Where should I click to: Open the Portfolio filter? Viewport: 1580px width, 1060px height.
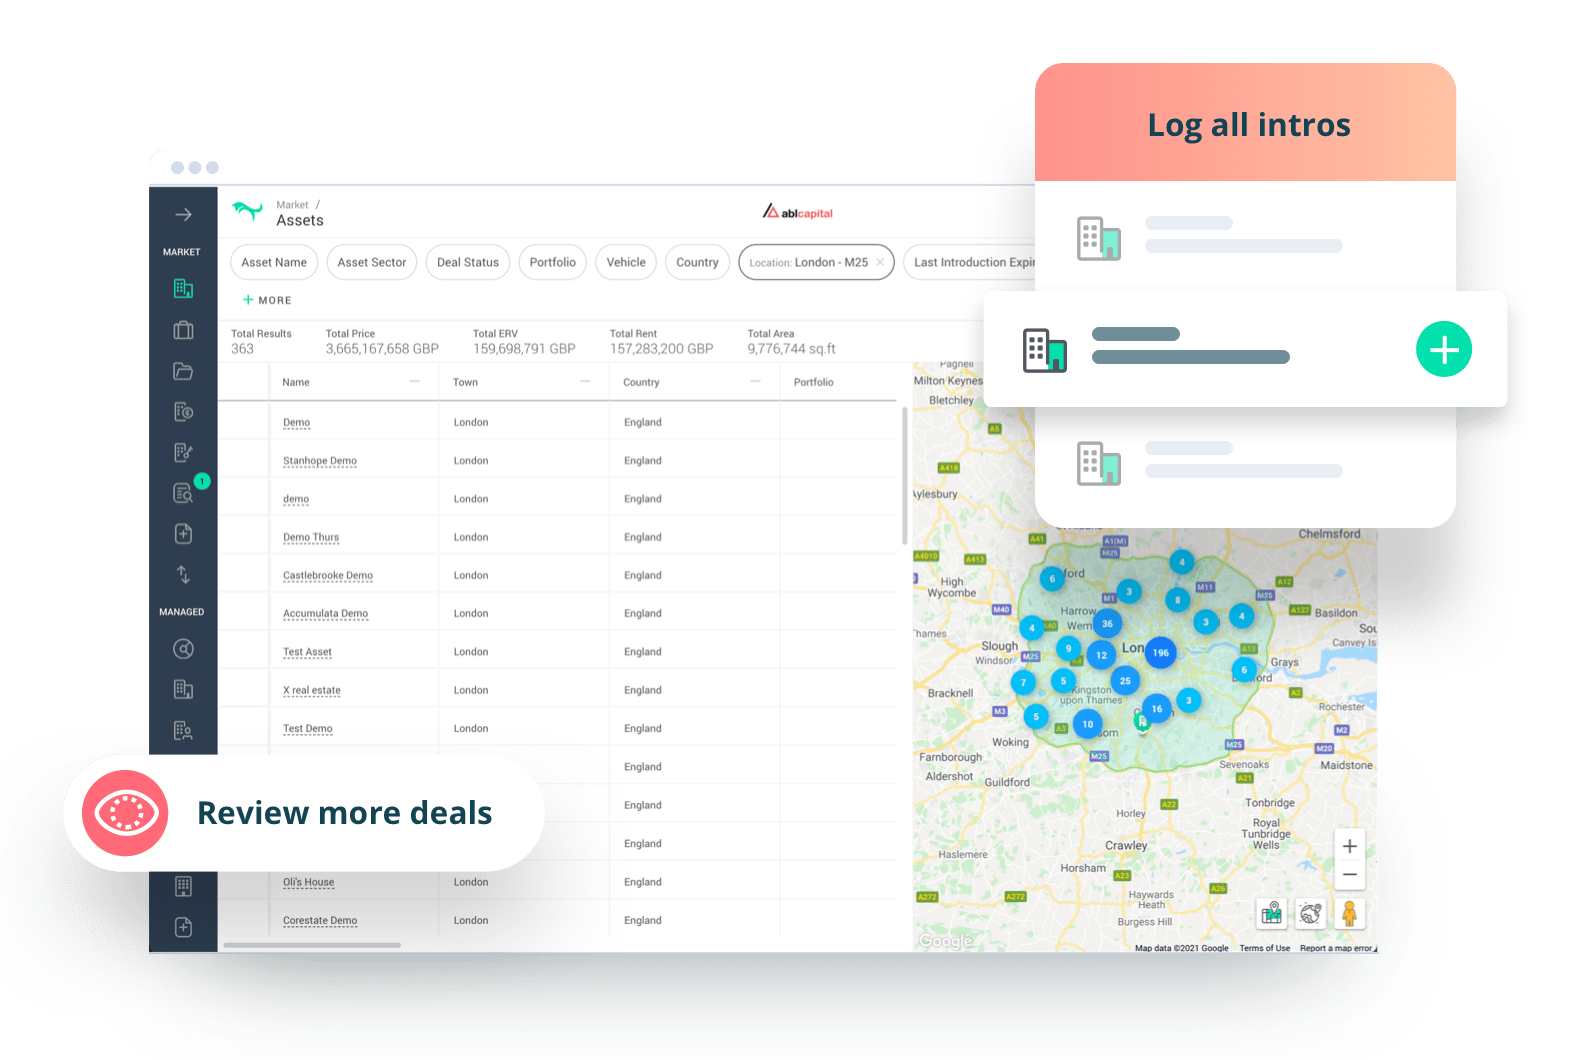coord(553,263)
